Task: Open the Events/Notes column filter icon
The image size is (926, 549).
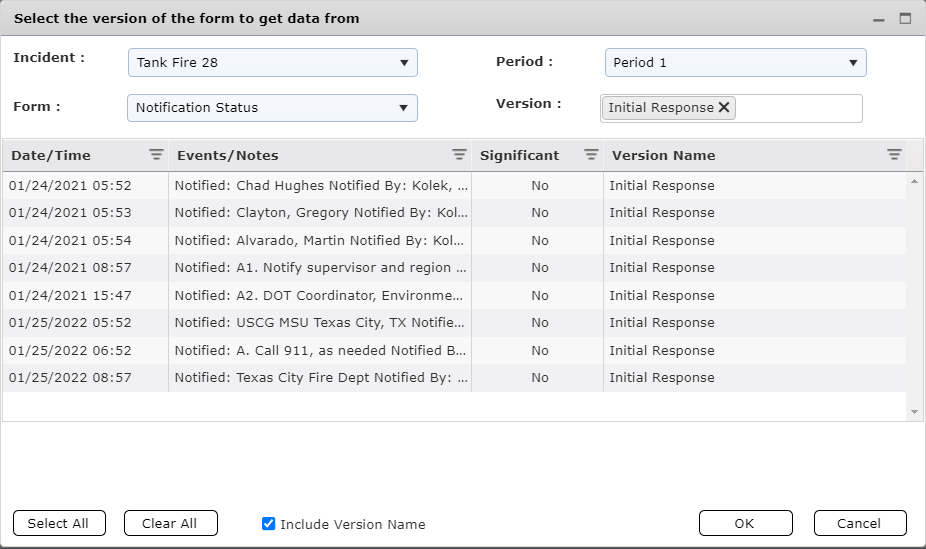Action: pos(459,155)
